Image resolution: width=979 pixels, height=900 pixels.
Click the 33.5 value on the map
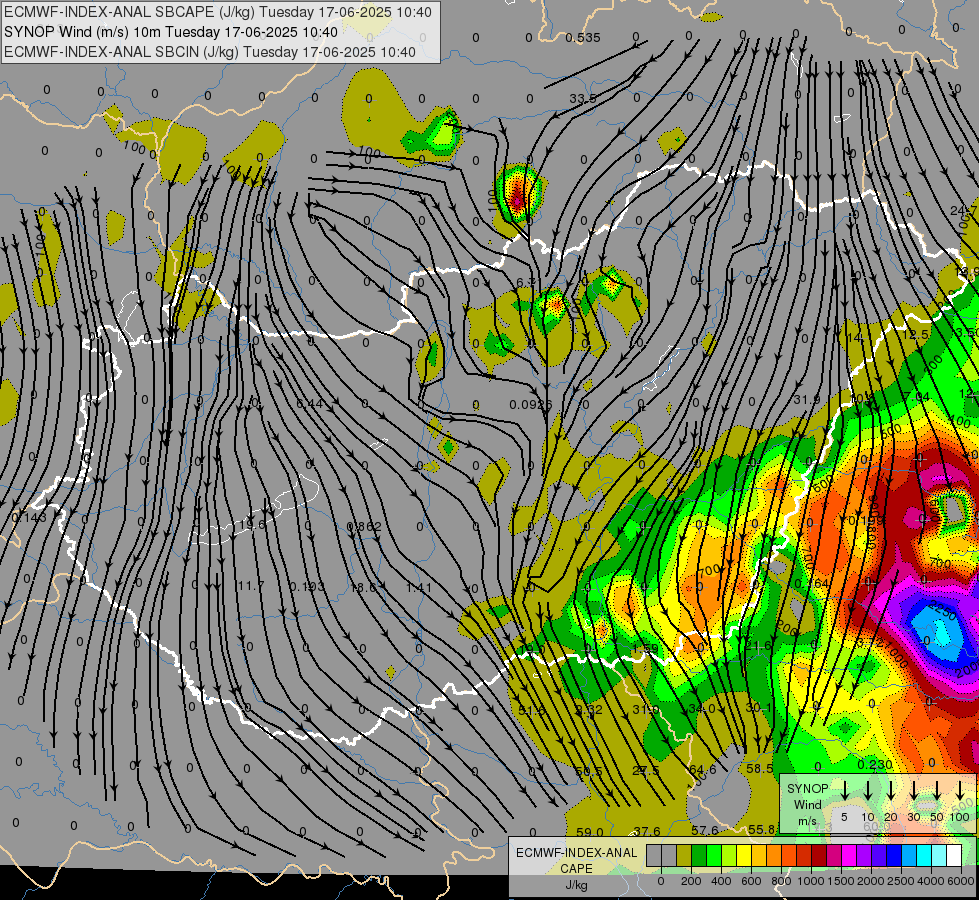[x=583, y=99]
